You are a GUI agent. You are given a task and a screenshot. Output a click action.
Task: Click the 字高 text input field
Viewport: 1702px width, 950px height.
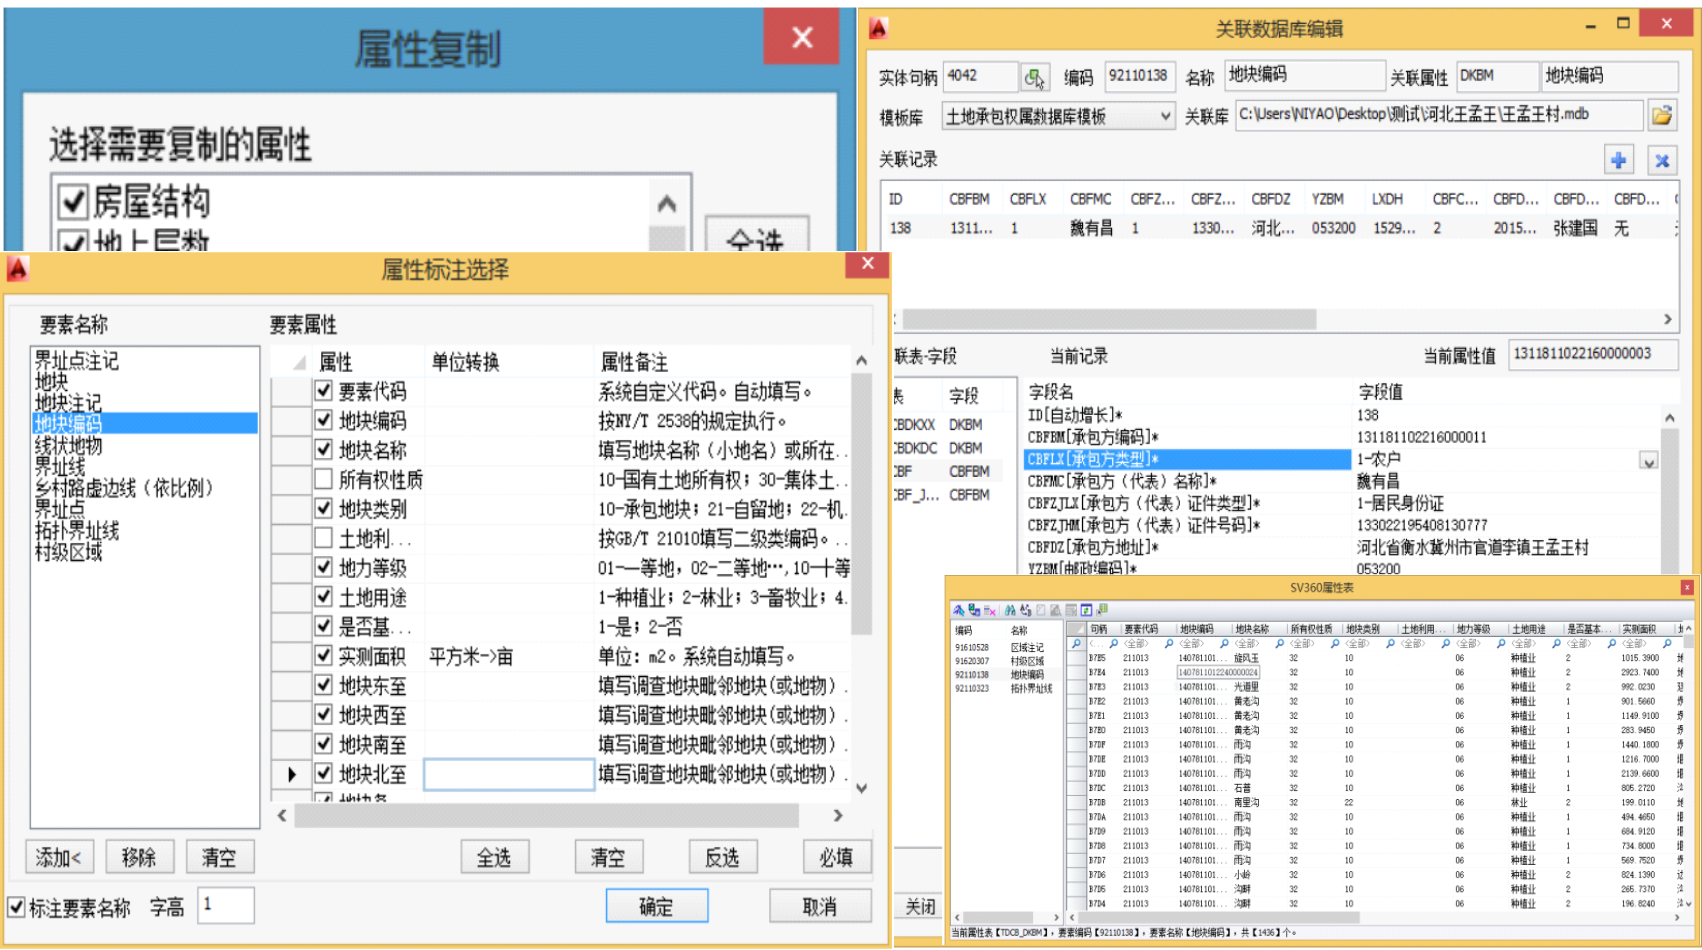pyautogui.click(x=226, y=905)
